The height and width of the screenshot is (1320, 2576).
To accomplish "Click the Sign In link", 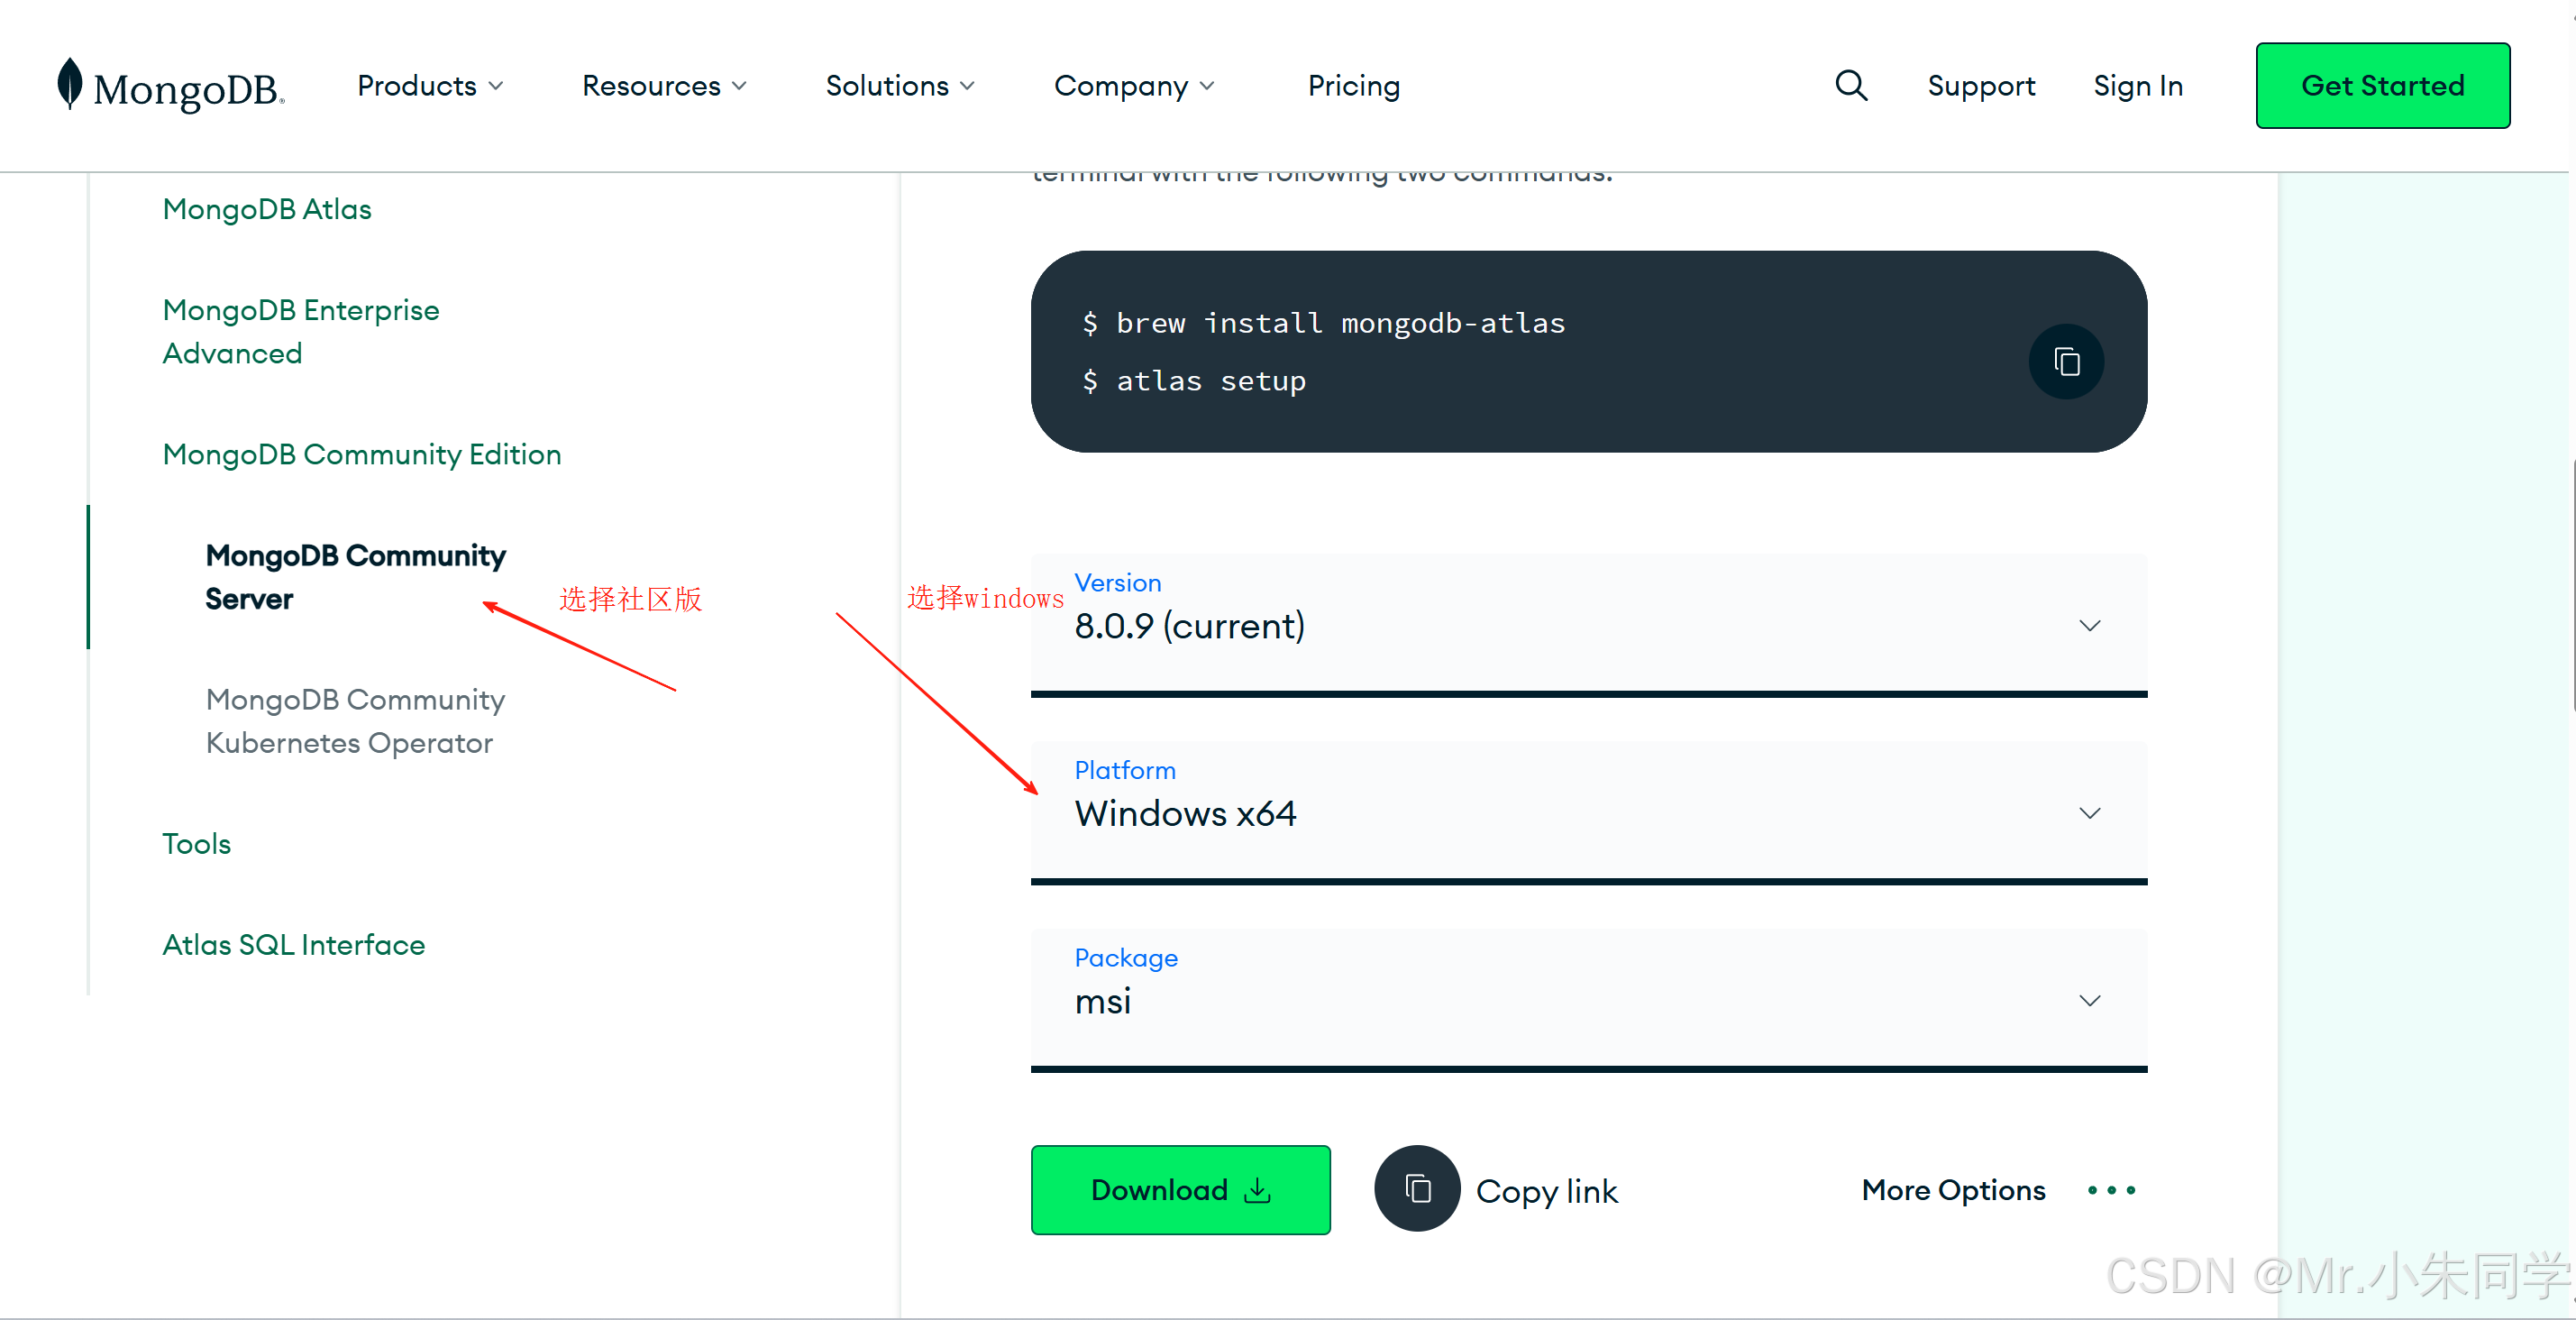I will coord(2137,86).
